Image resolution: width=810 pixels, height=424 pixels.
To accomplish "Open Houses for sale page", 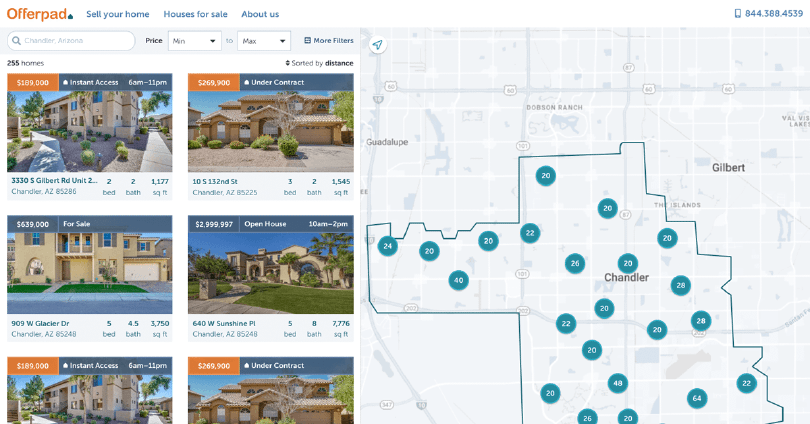I will (x=195, y=14).
